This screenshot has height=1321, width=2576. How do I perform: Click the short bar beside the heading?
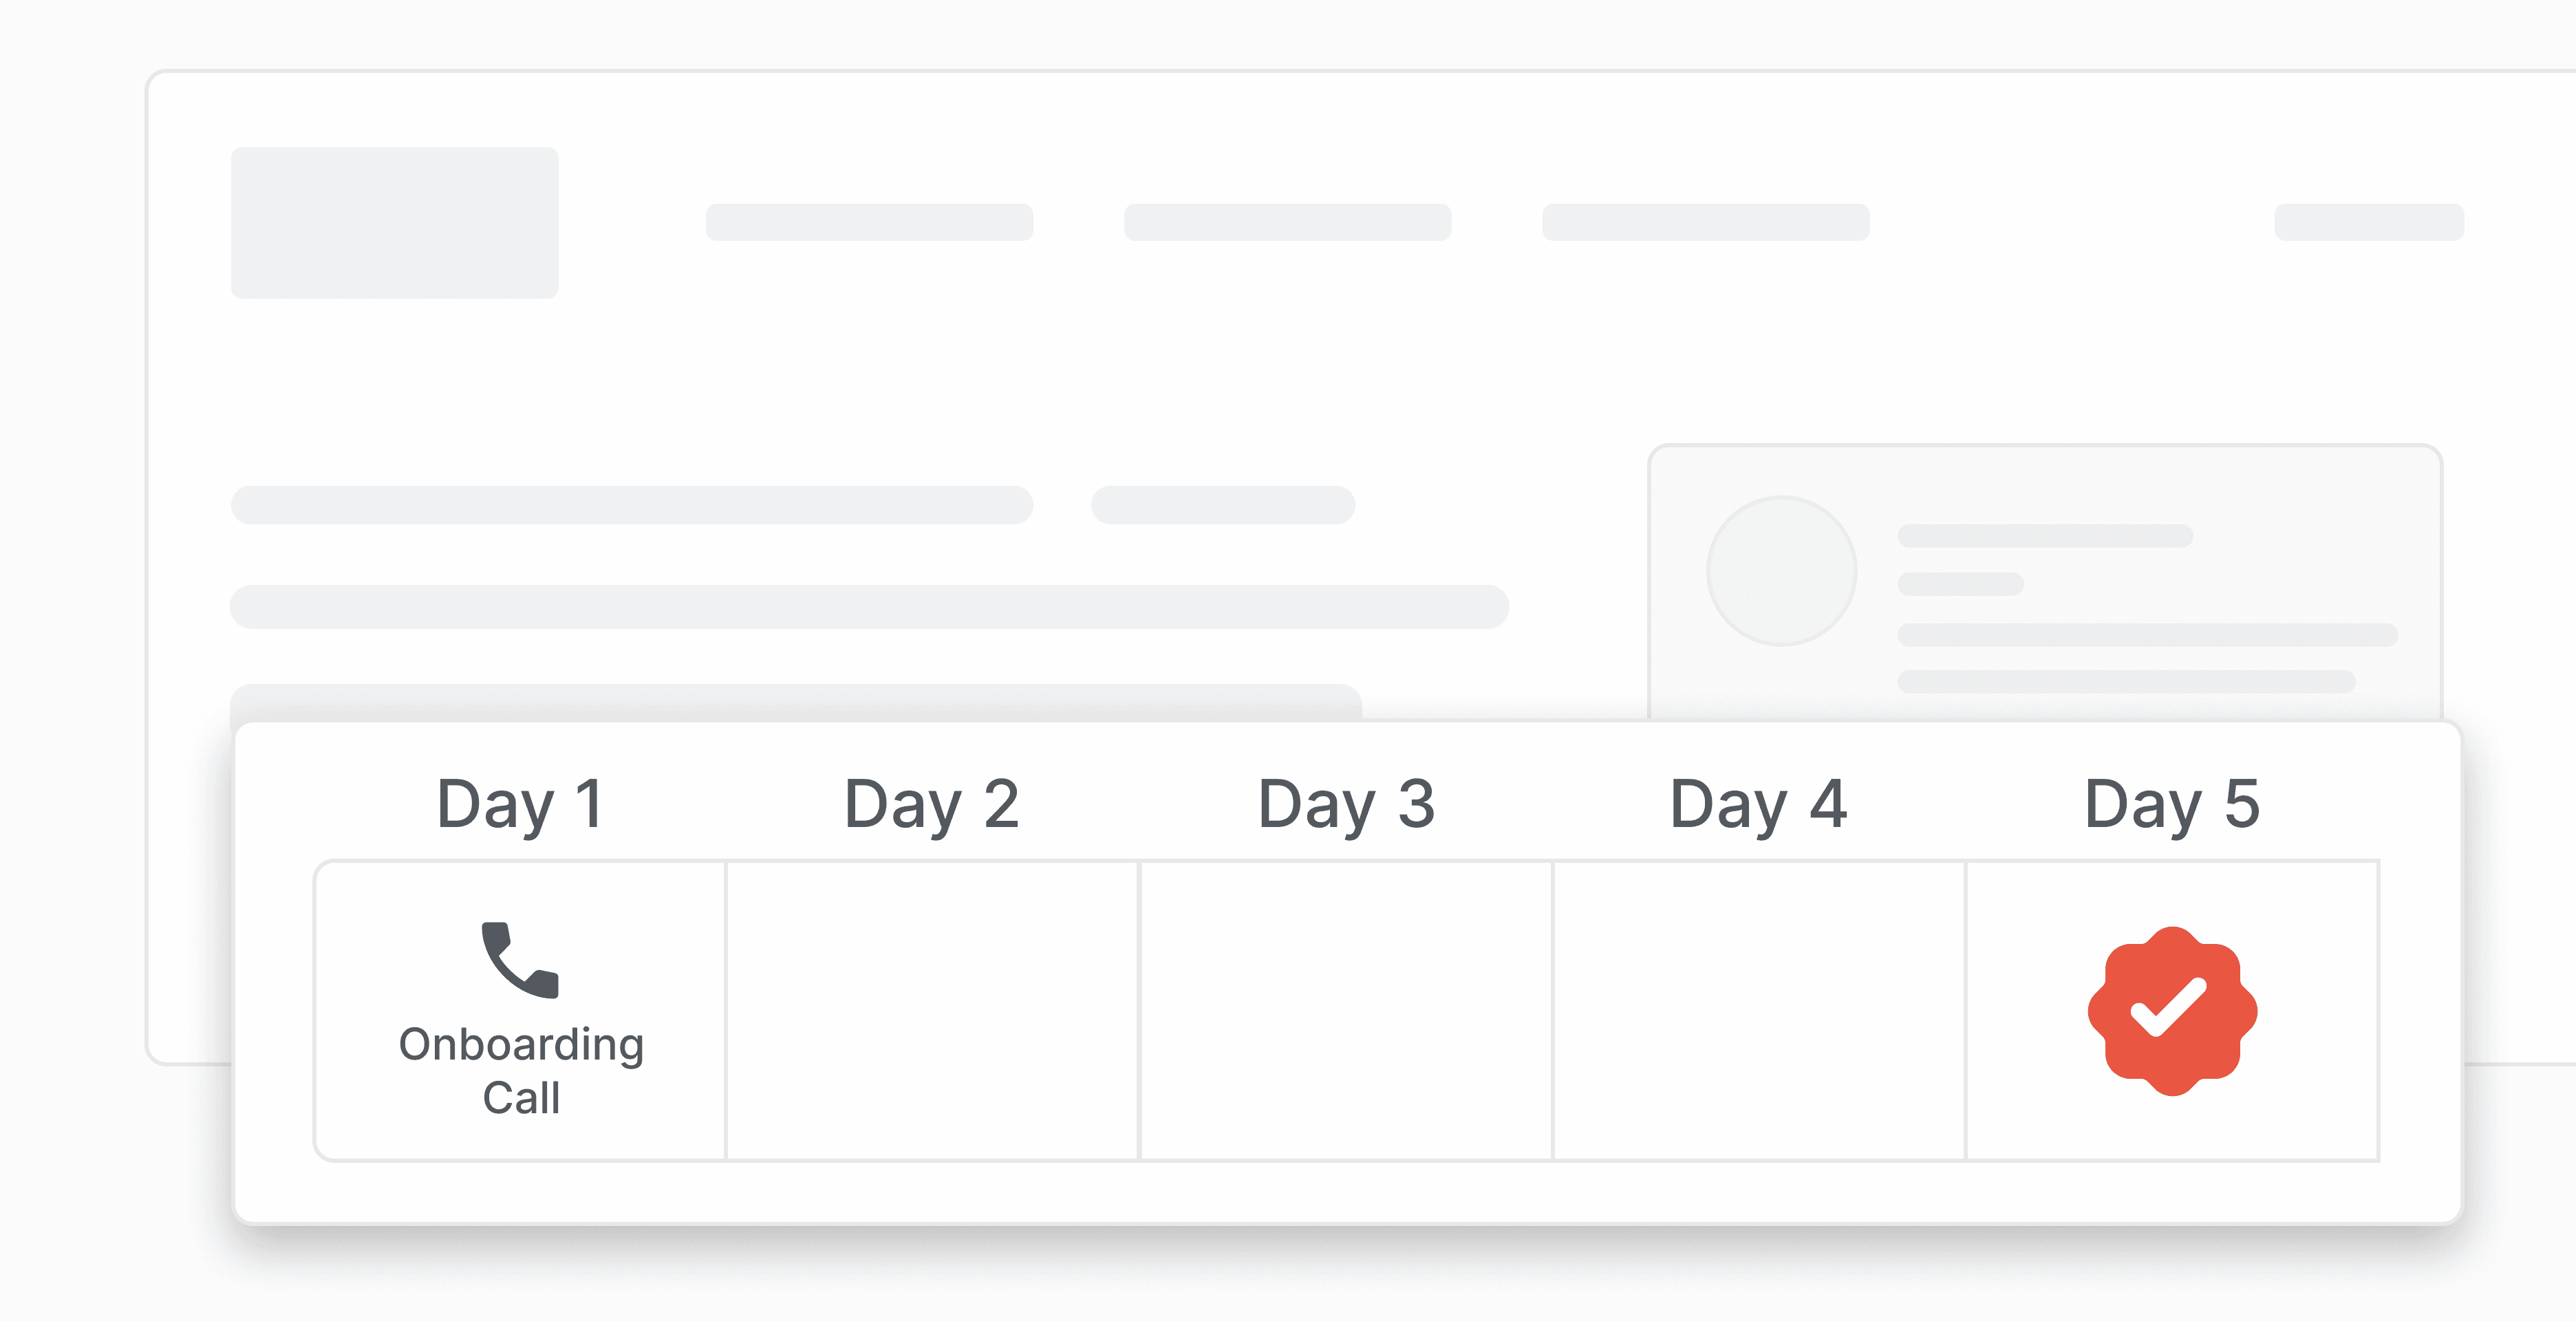(x=1222, y=505)
